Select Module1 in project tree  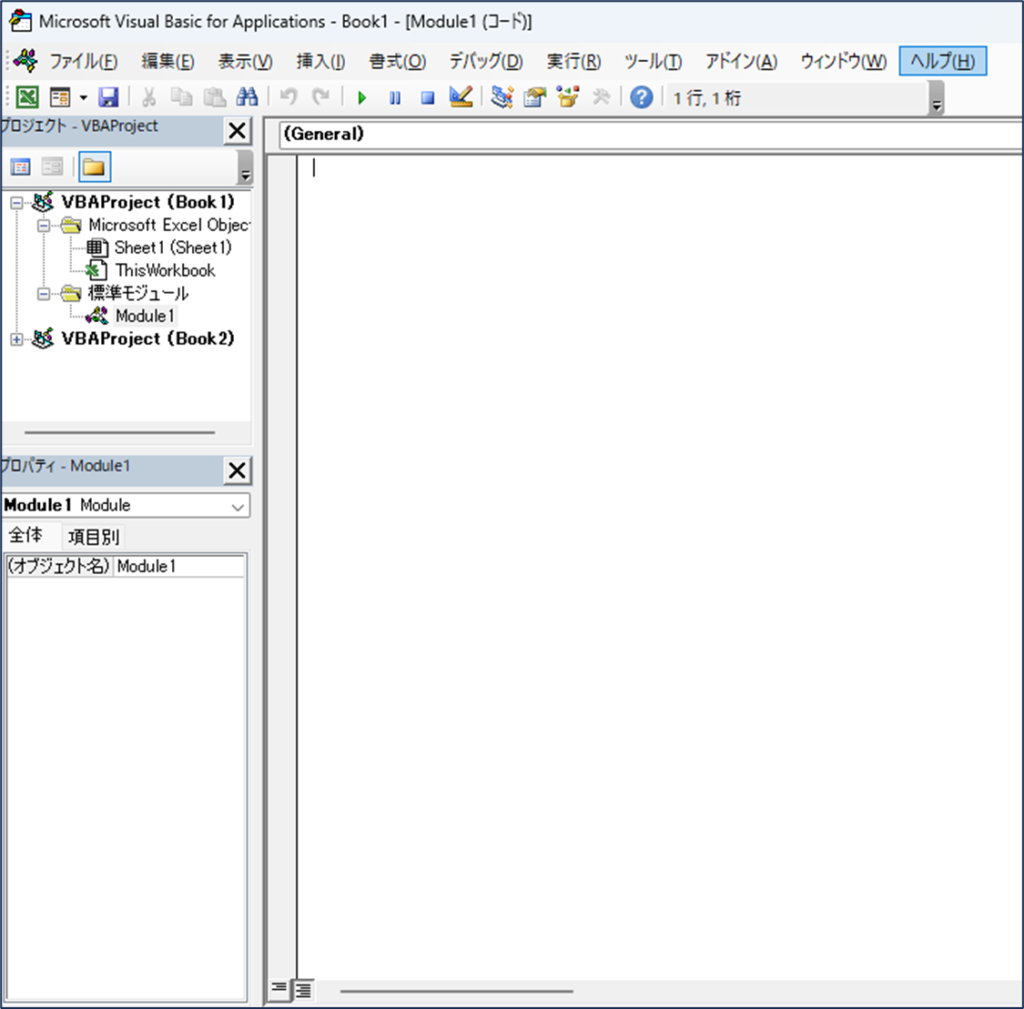[145, 316]
